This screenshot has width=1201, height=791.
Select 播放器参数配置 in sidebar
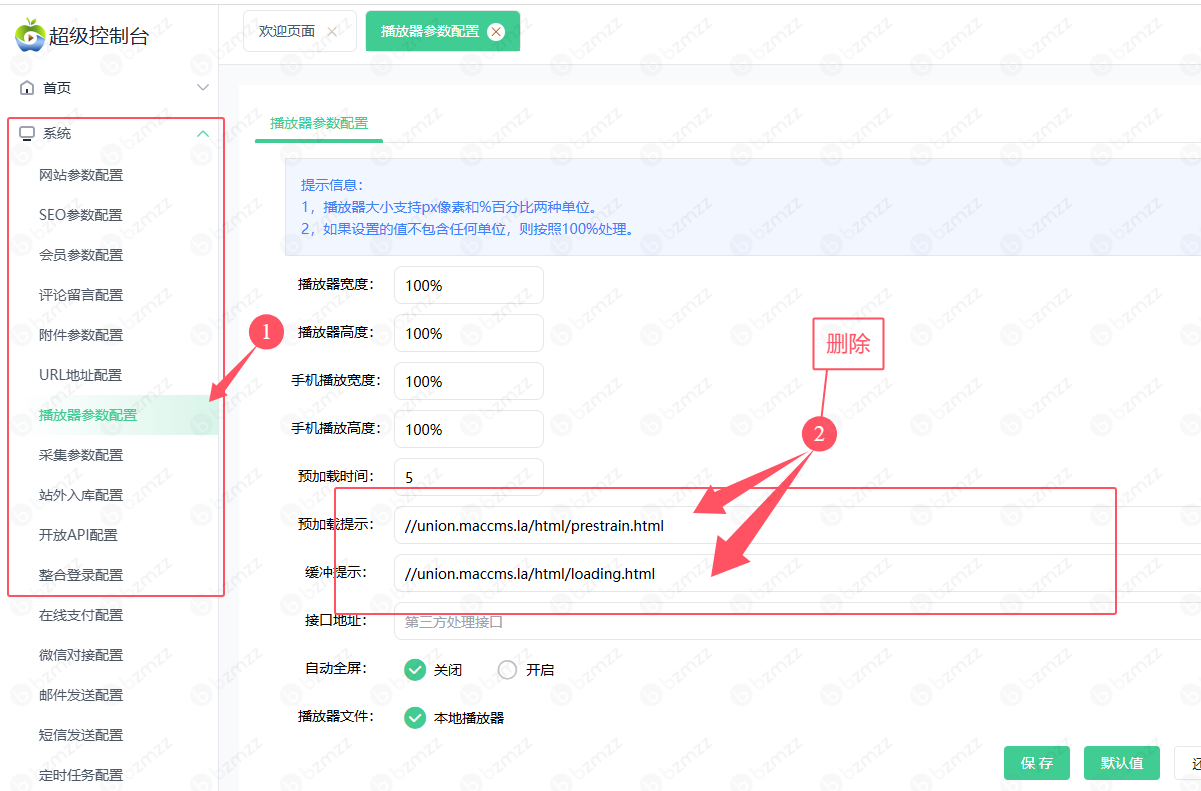[88, 415]
